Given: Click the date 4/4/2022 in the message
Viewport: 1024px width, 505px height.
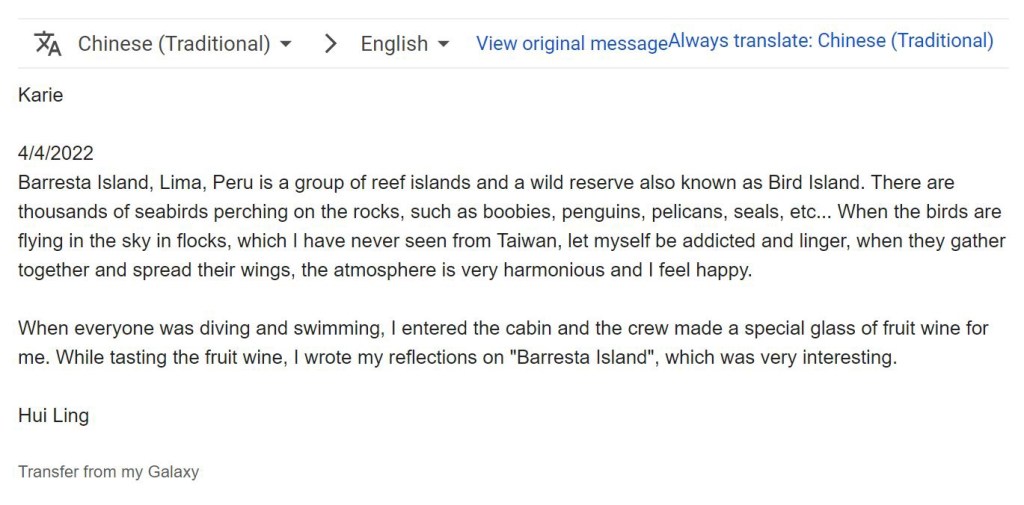Looking at the screenshot, I should tap(56, 153).
